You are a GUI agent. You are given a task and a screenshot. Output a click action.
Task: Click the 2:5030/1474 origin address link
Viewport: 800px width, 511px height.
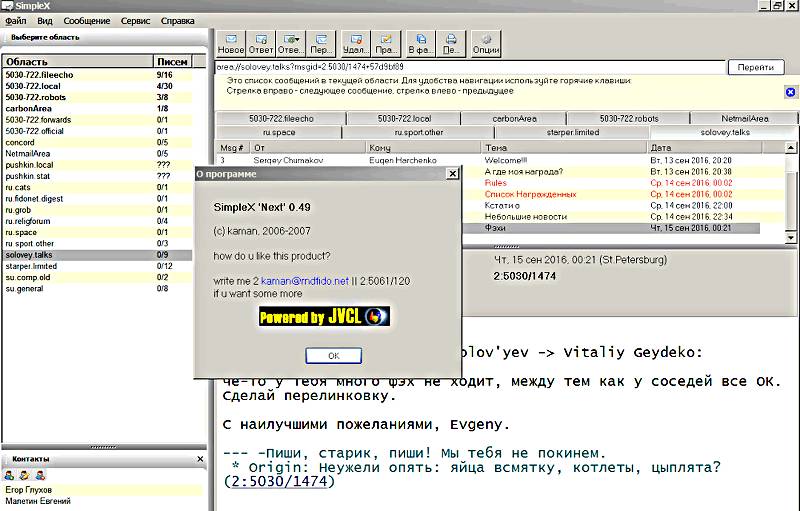pos(279,481)
